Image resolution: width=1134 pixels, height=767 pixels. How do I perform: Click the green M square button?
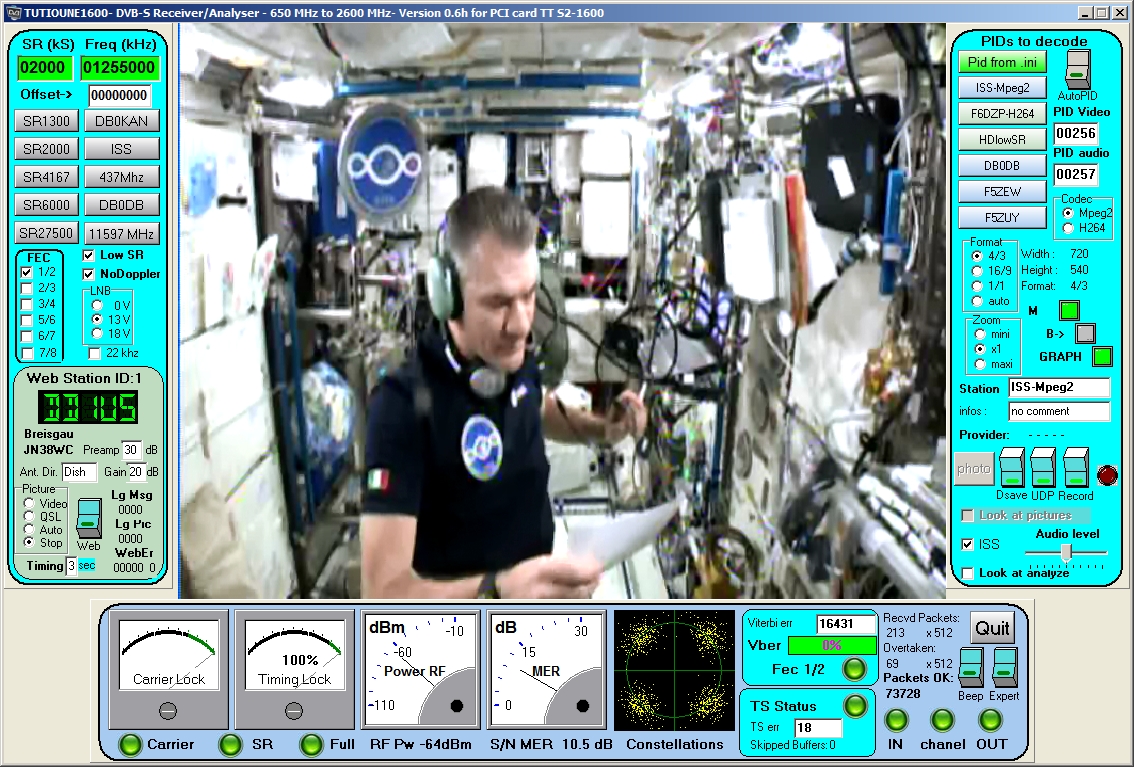1069,311
